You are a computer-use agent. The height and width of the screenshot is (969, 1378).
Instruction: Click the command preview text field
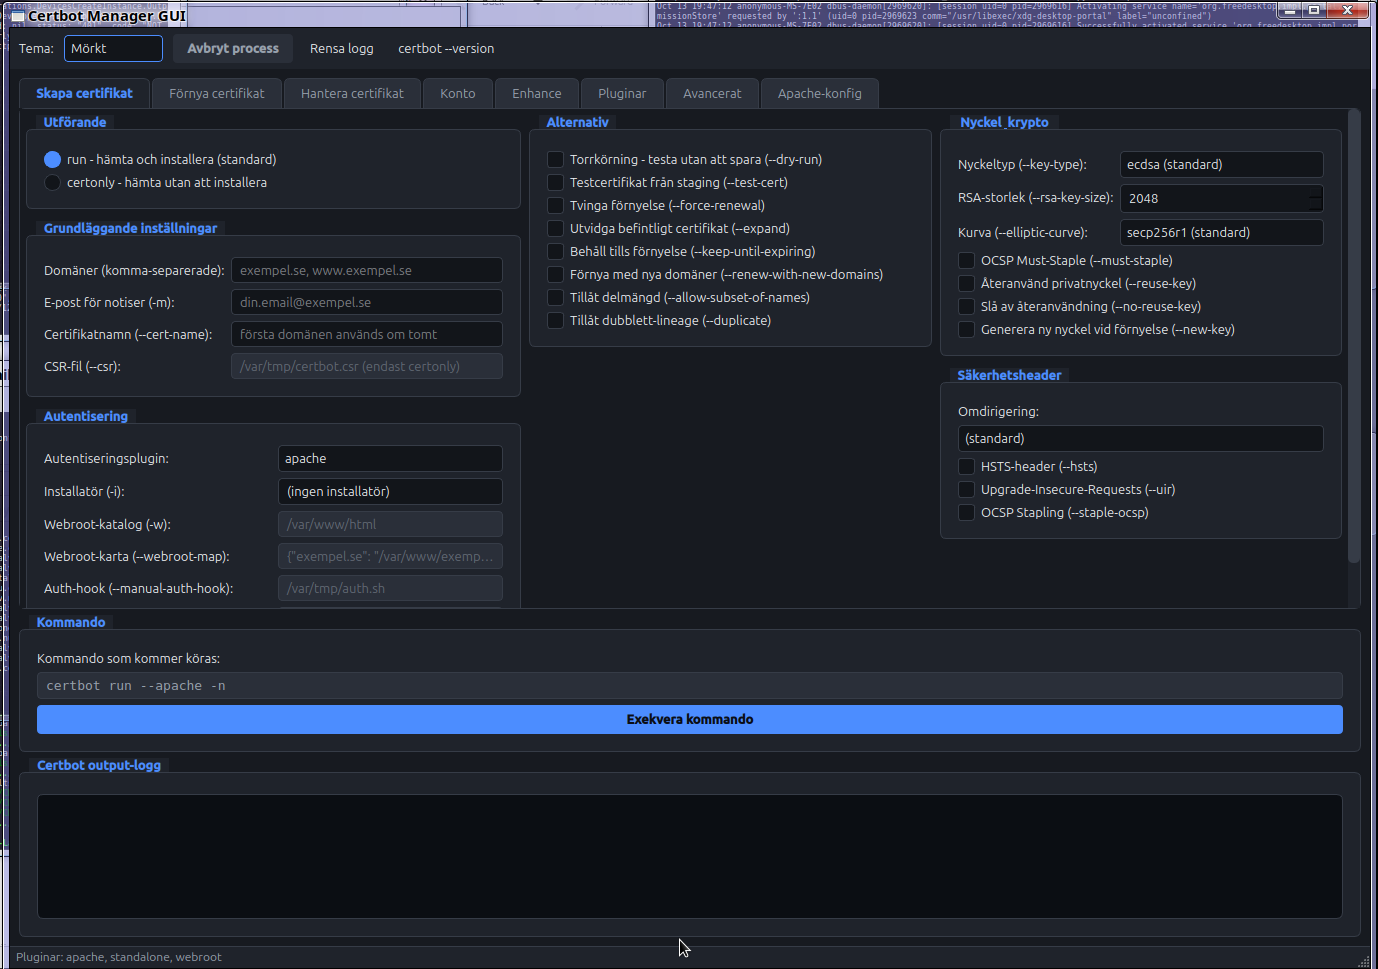click(x=690, y=686)
